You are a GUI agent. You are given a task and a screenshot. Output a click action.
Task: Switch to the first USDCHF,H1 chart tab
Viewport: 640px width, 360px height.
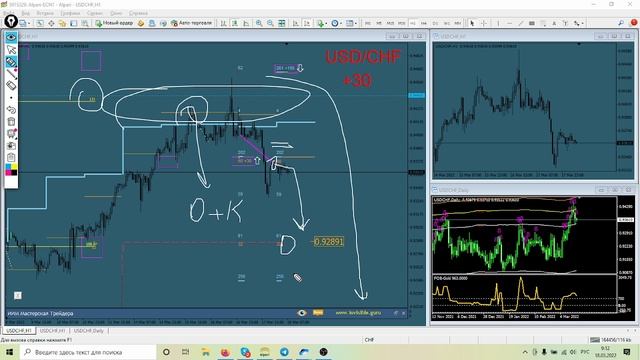pyautogui.click(x=19, y=331)
